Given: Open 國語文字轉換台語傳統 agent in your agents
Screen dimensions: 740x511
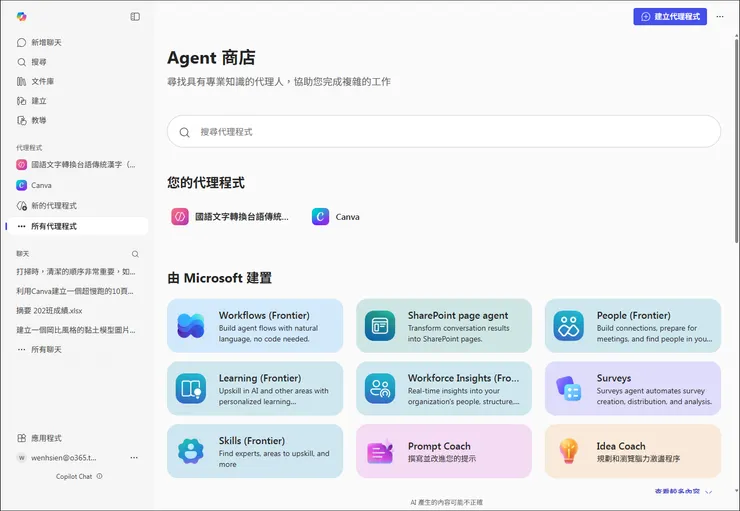Looking at the screenshot, I should (x=230, y=217).
